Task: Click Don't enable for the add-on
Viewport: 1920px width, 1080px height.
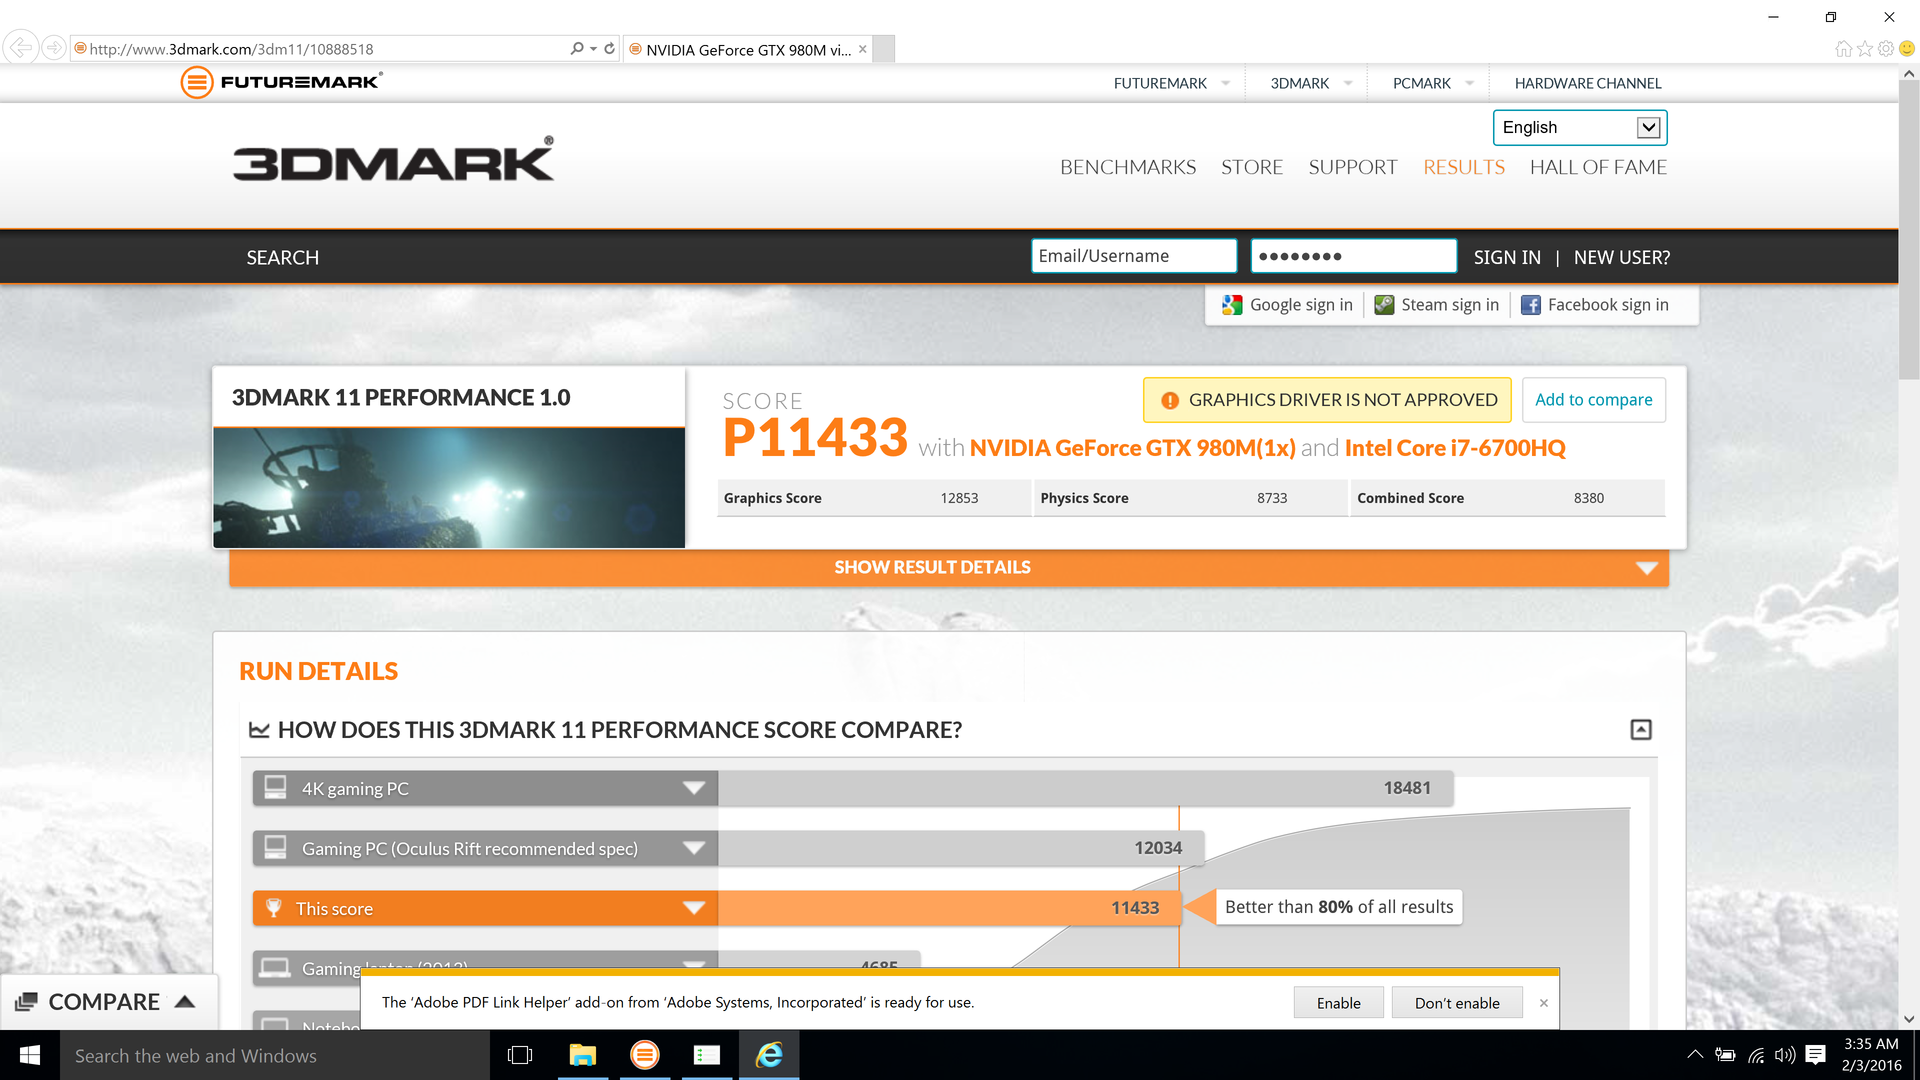Action: click(1457, 1003)
